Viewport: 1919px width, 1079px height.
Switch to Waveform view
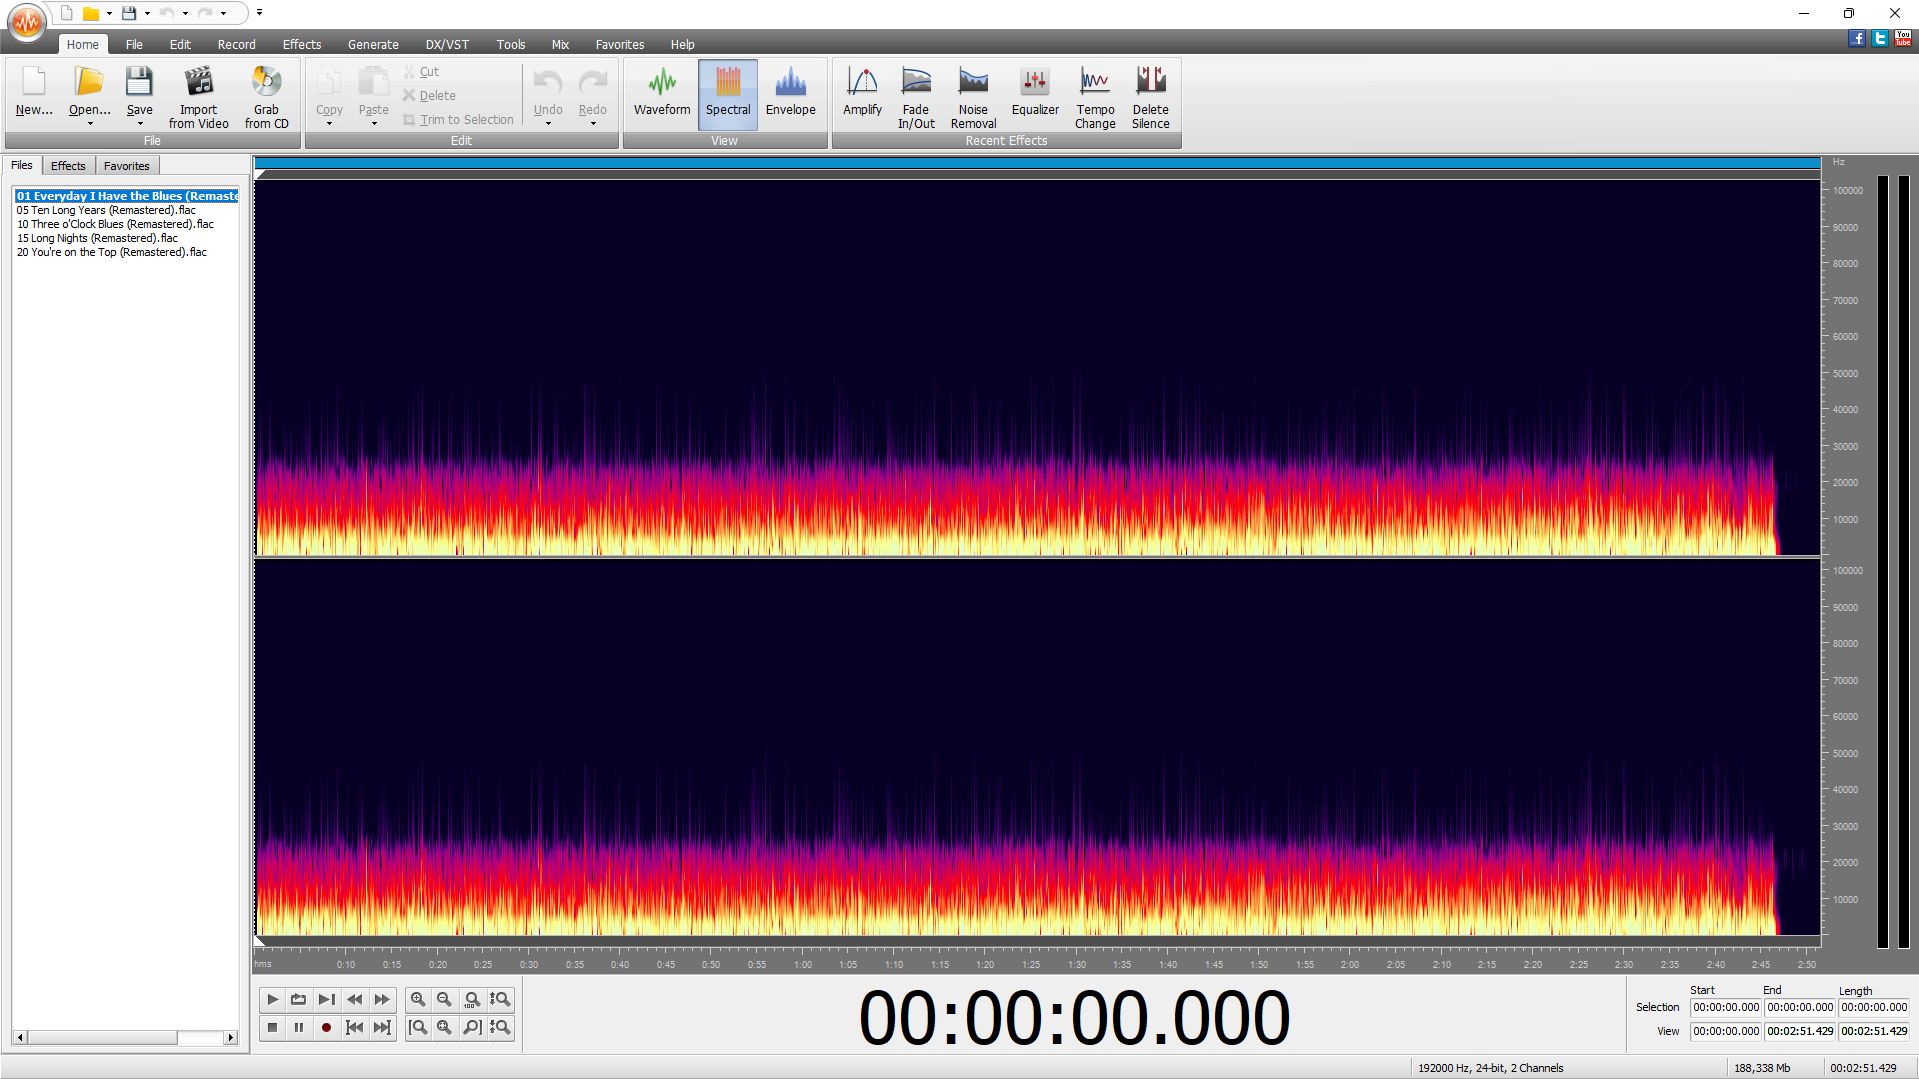661,93
